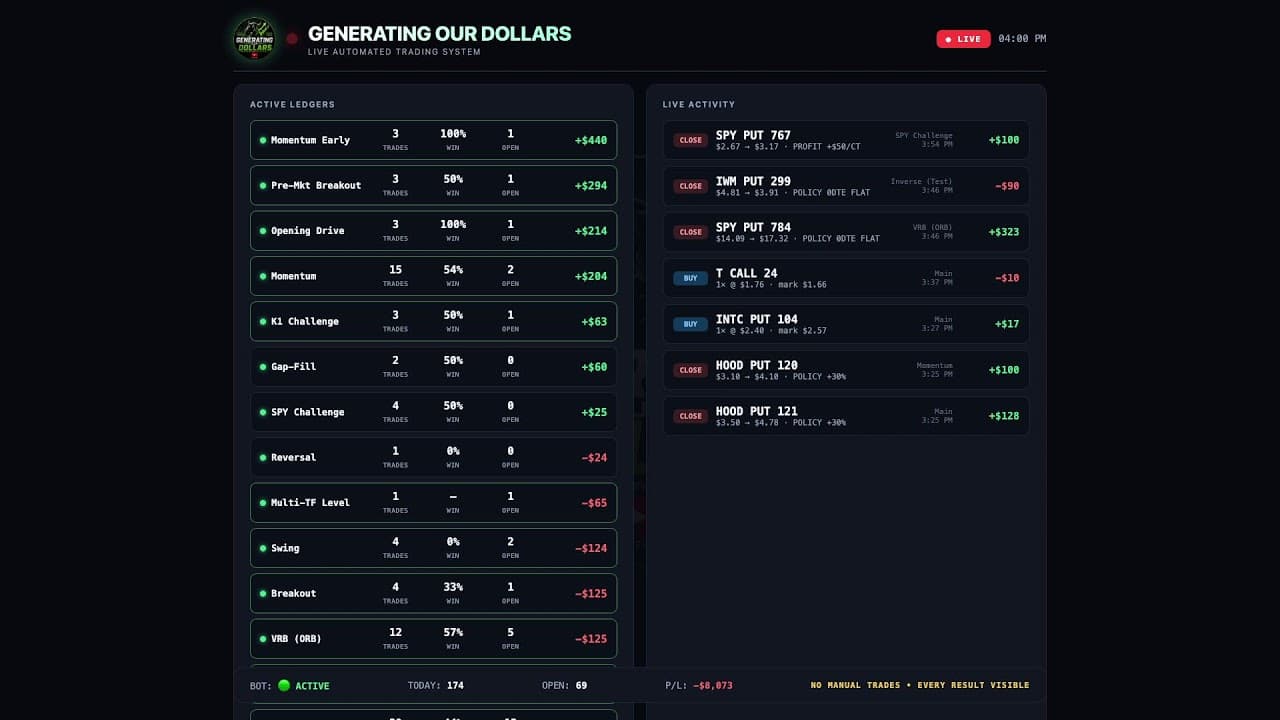Click the CLOSE badge on SPY PUT 767

(691, 140)
